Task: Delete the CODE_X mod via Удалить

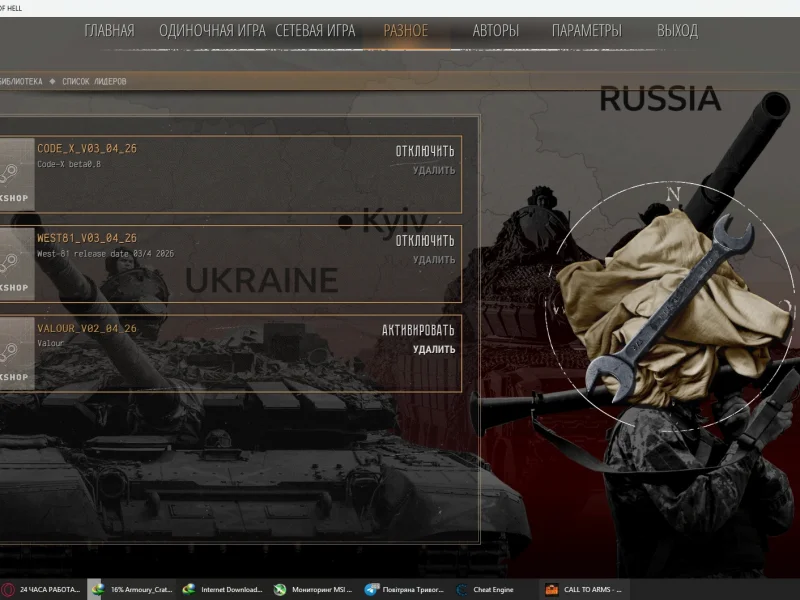Action: [434, 170]
